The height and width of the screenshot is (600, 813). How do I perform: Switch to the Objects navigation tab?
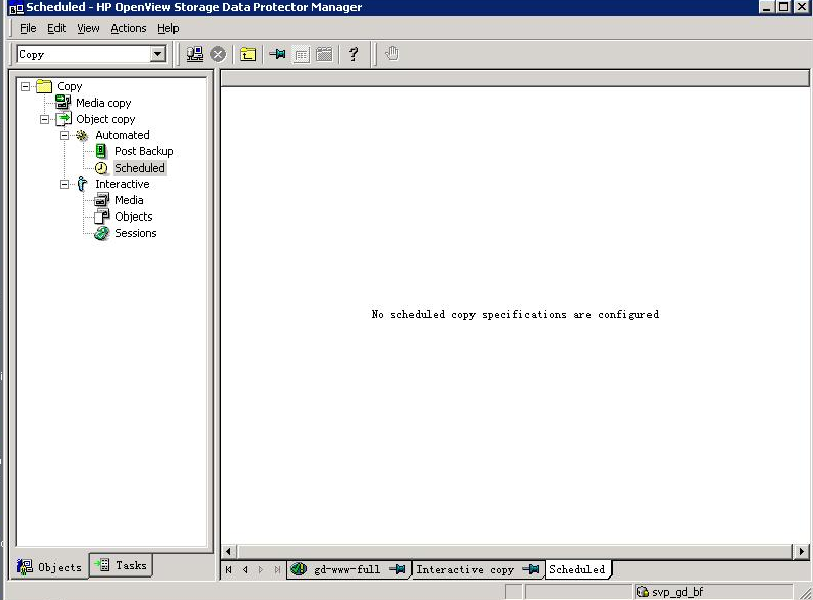(x=49, y=567)
